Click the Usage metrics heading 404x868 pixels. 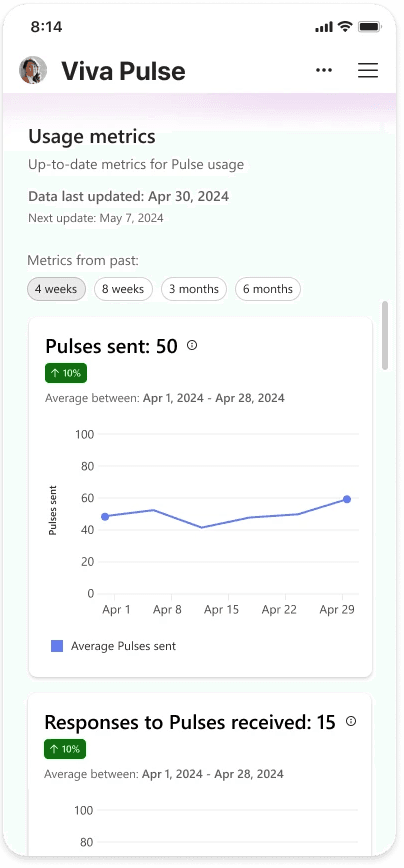[92, 137]
